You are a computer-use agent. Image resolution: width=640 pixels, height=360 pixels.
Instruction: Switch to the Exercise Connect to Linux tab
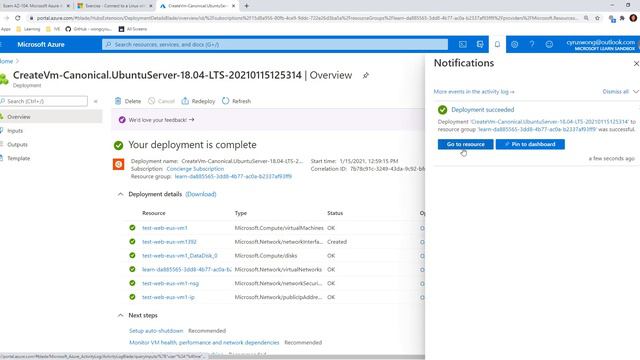pos(115,6)
